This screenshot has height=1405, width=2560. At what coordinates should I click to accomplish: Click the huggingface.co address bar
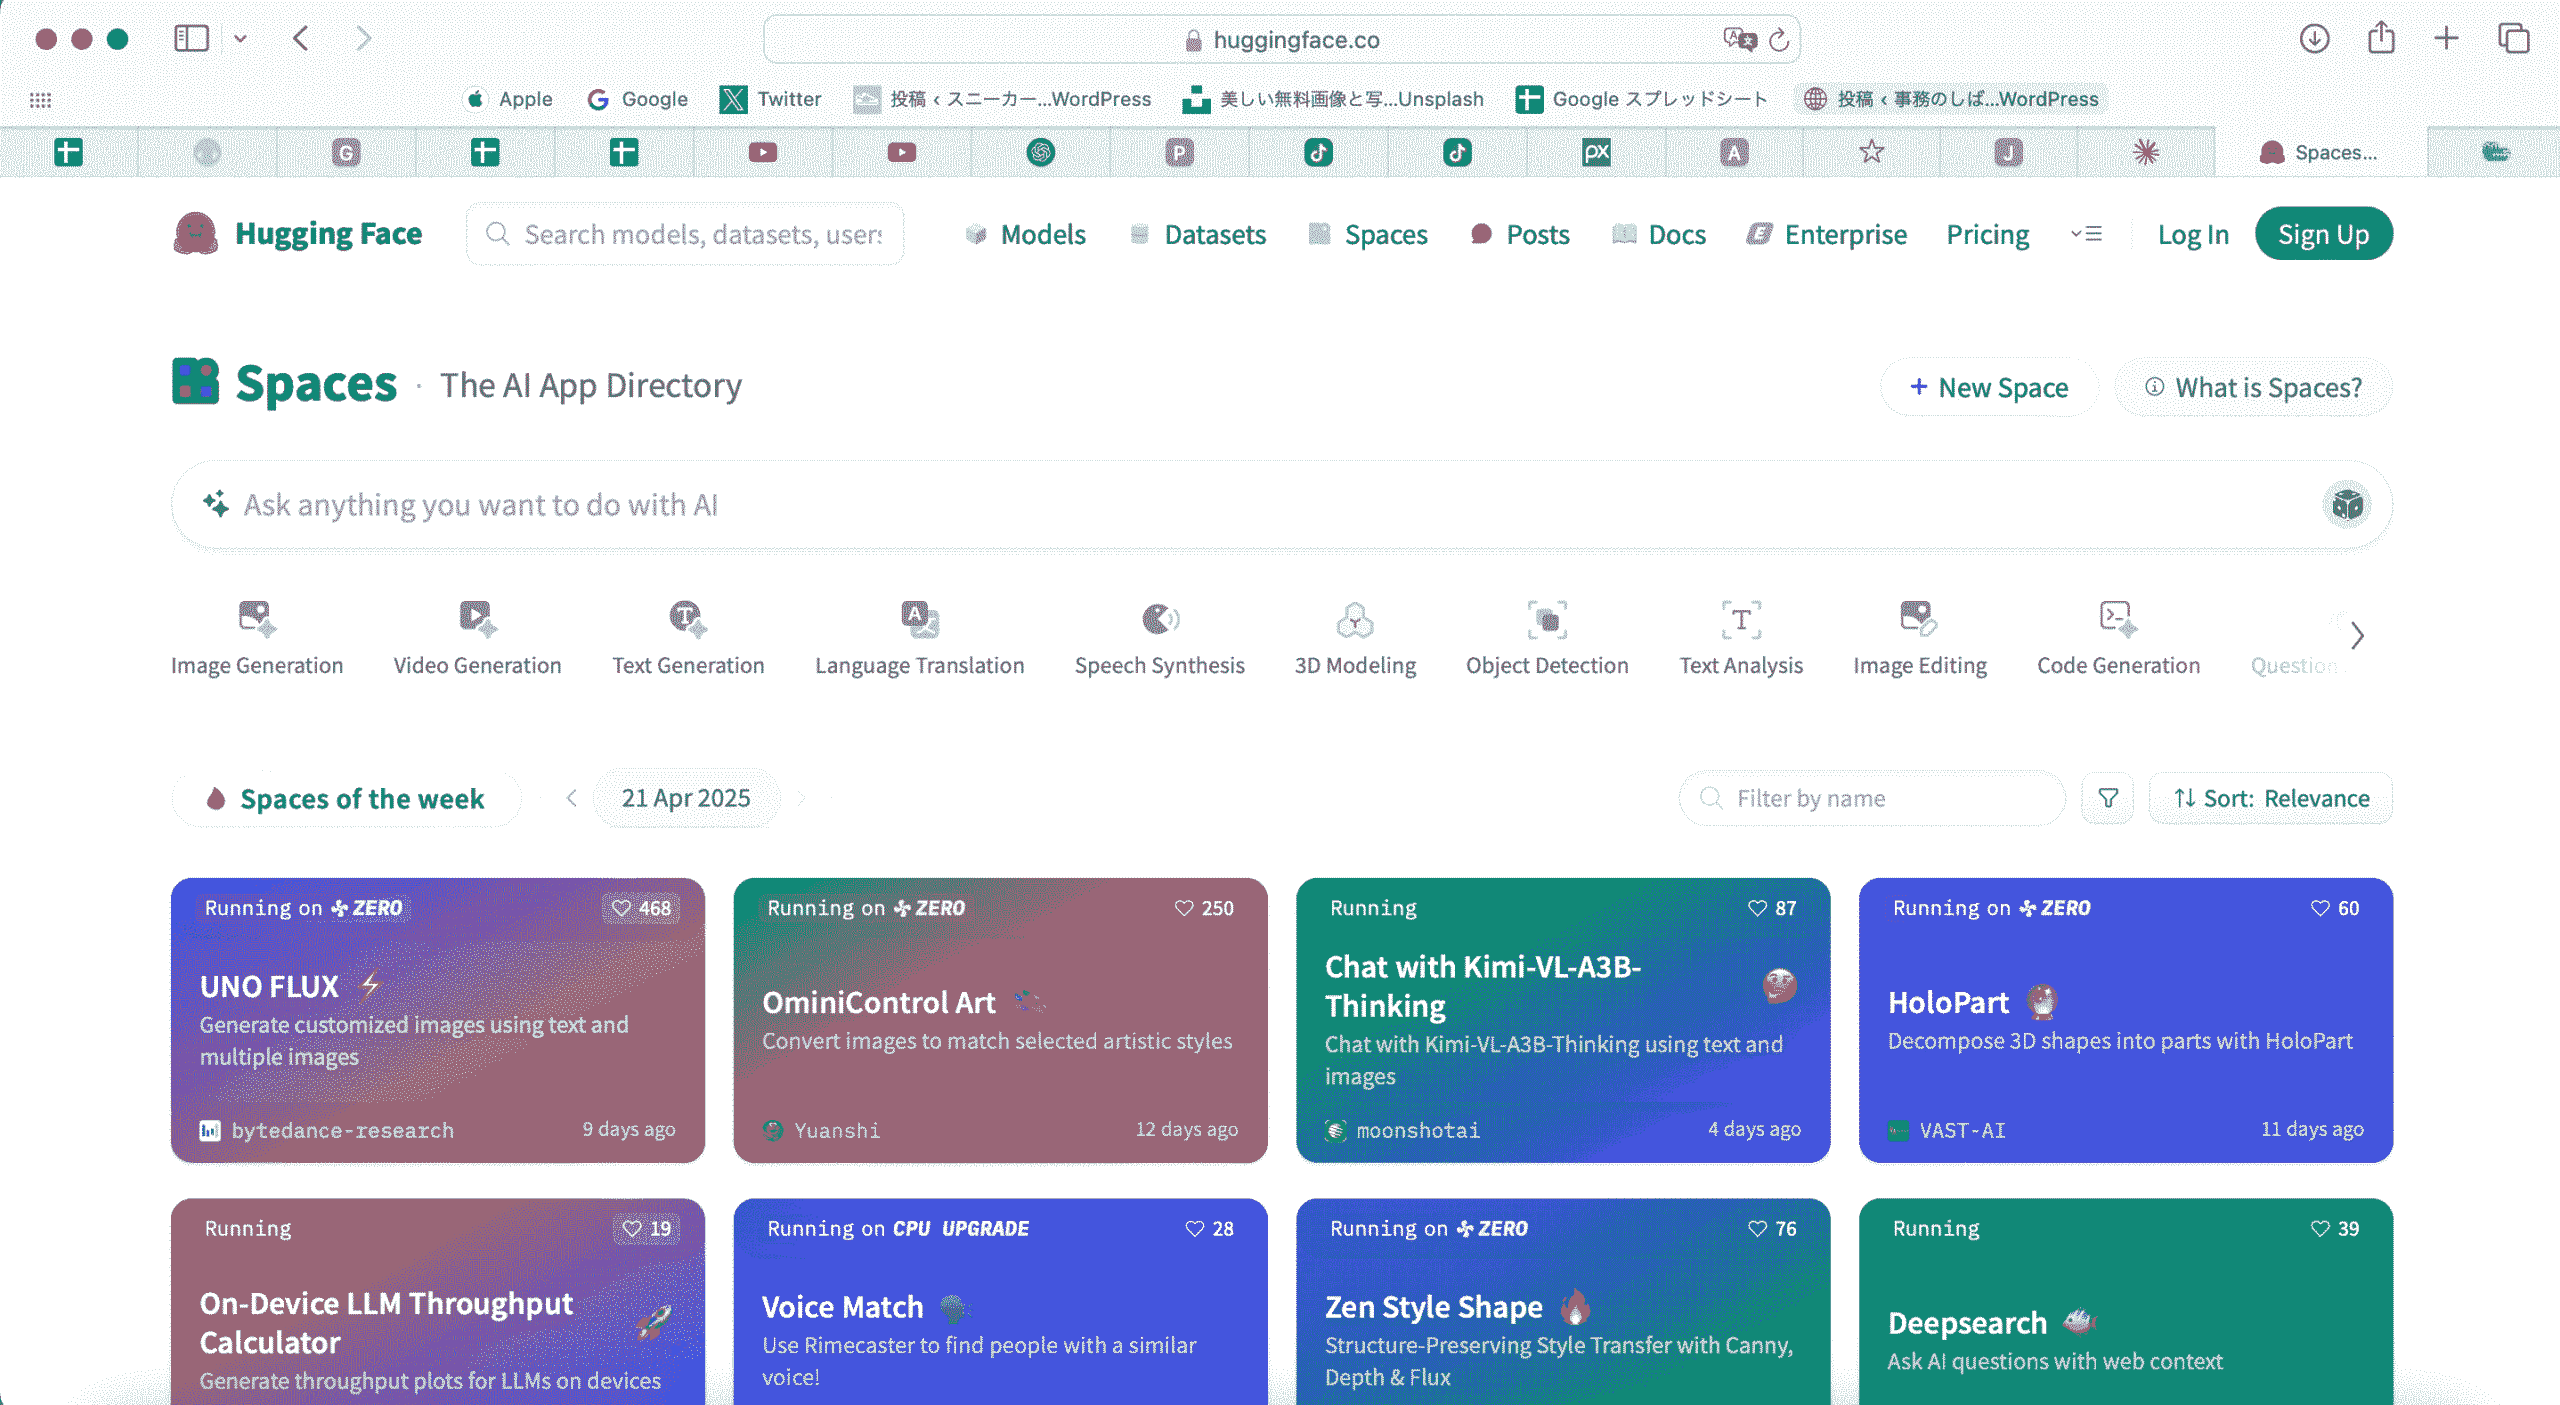(1281, 39)
